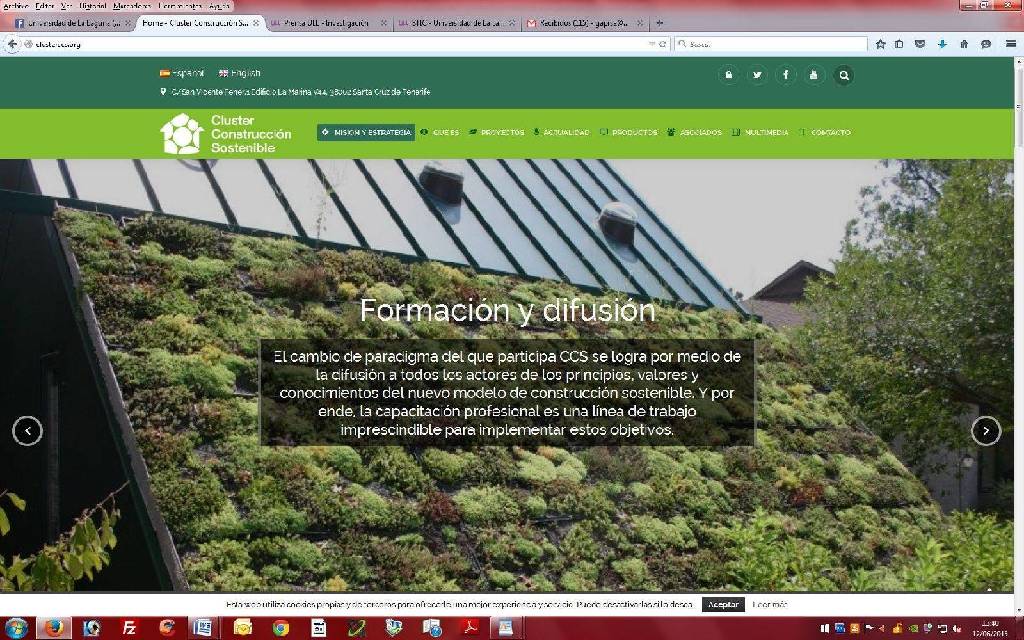Viewport: 1024px width, 640px height.
Task: Click the browser home icon
Action: (x=964, y=44)
